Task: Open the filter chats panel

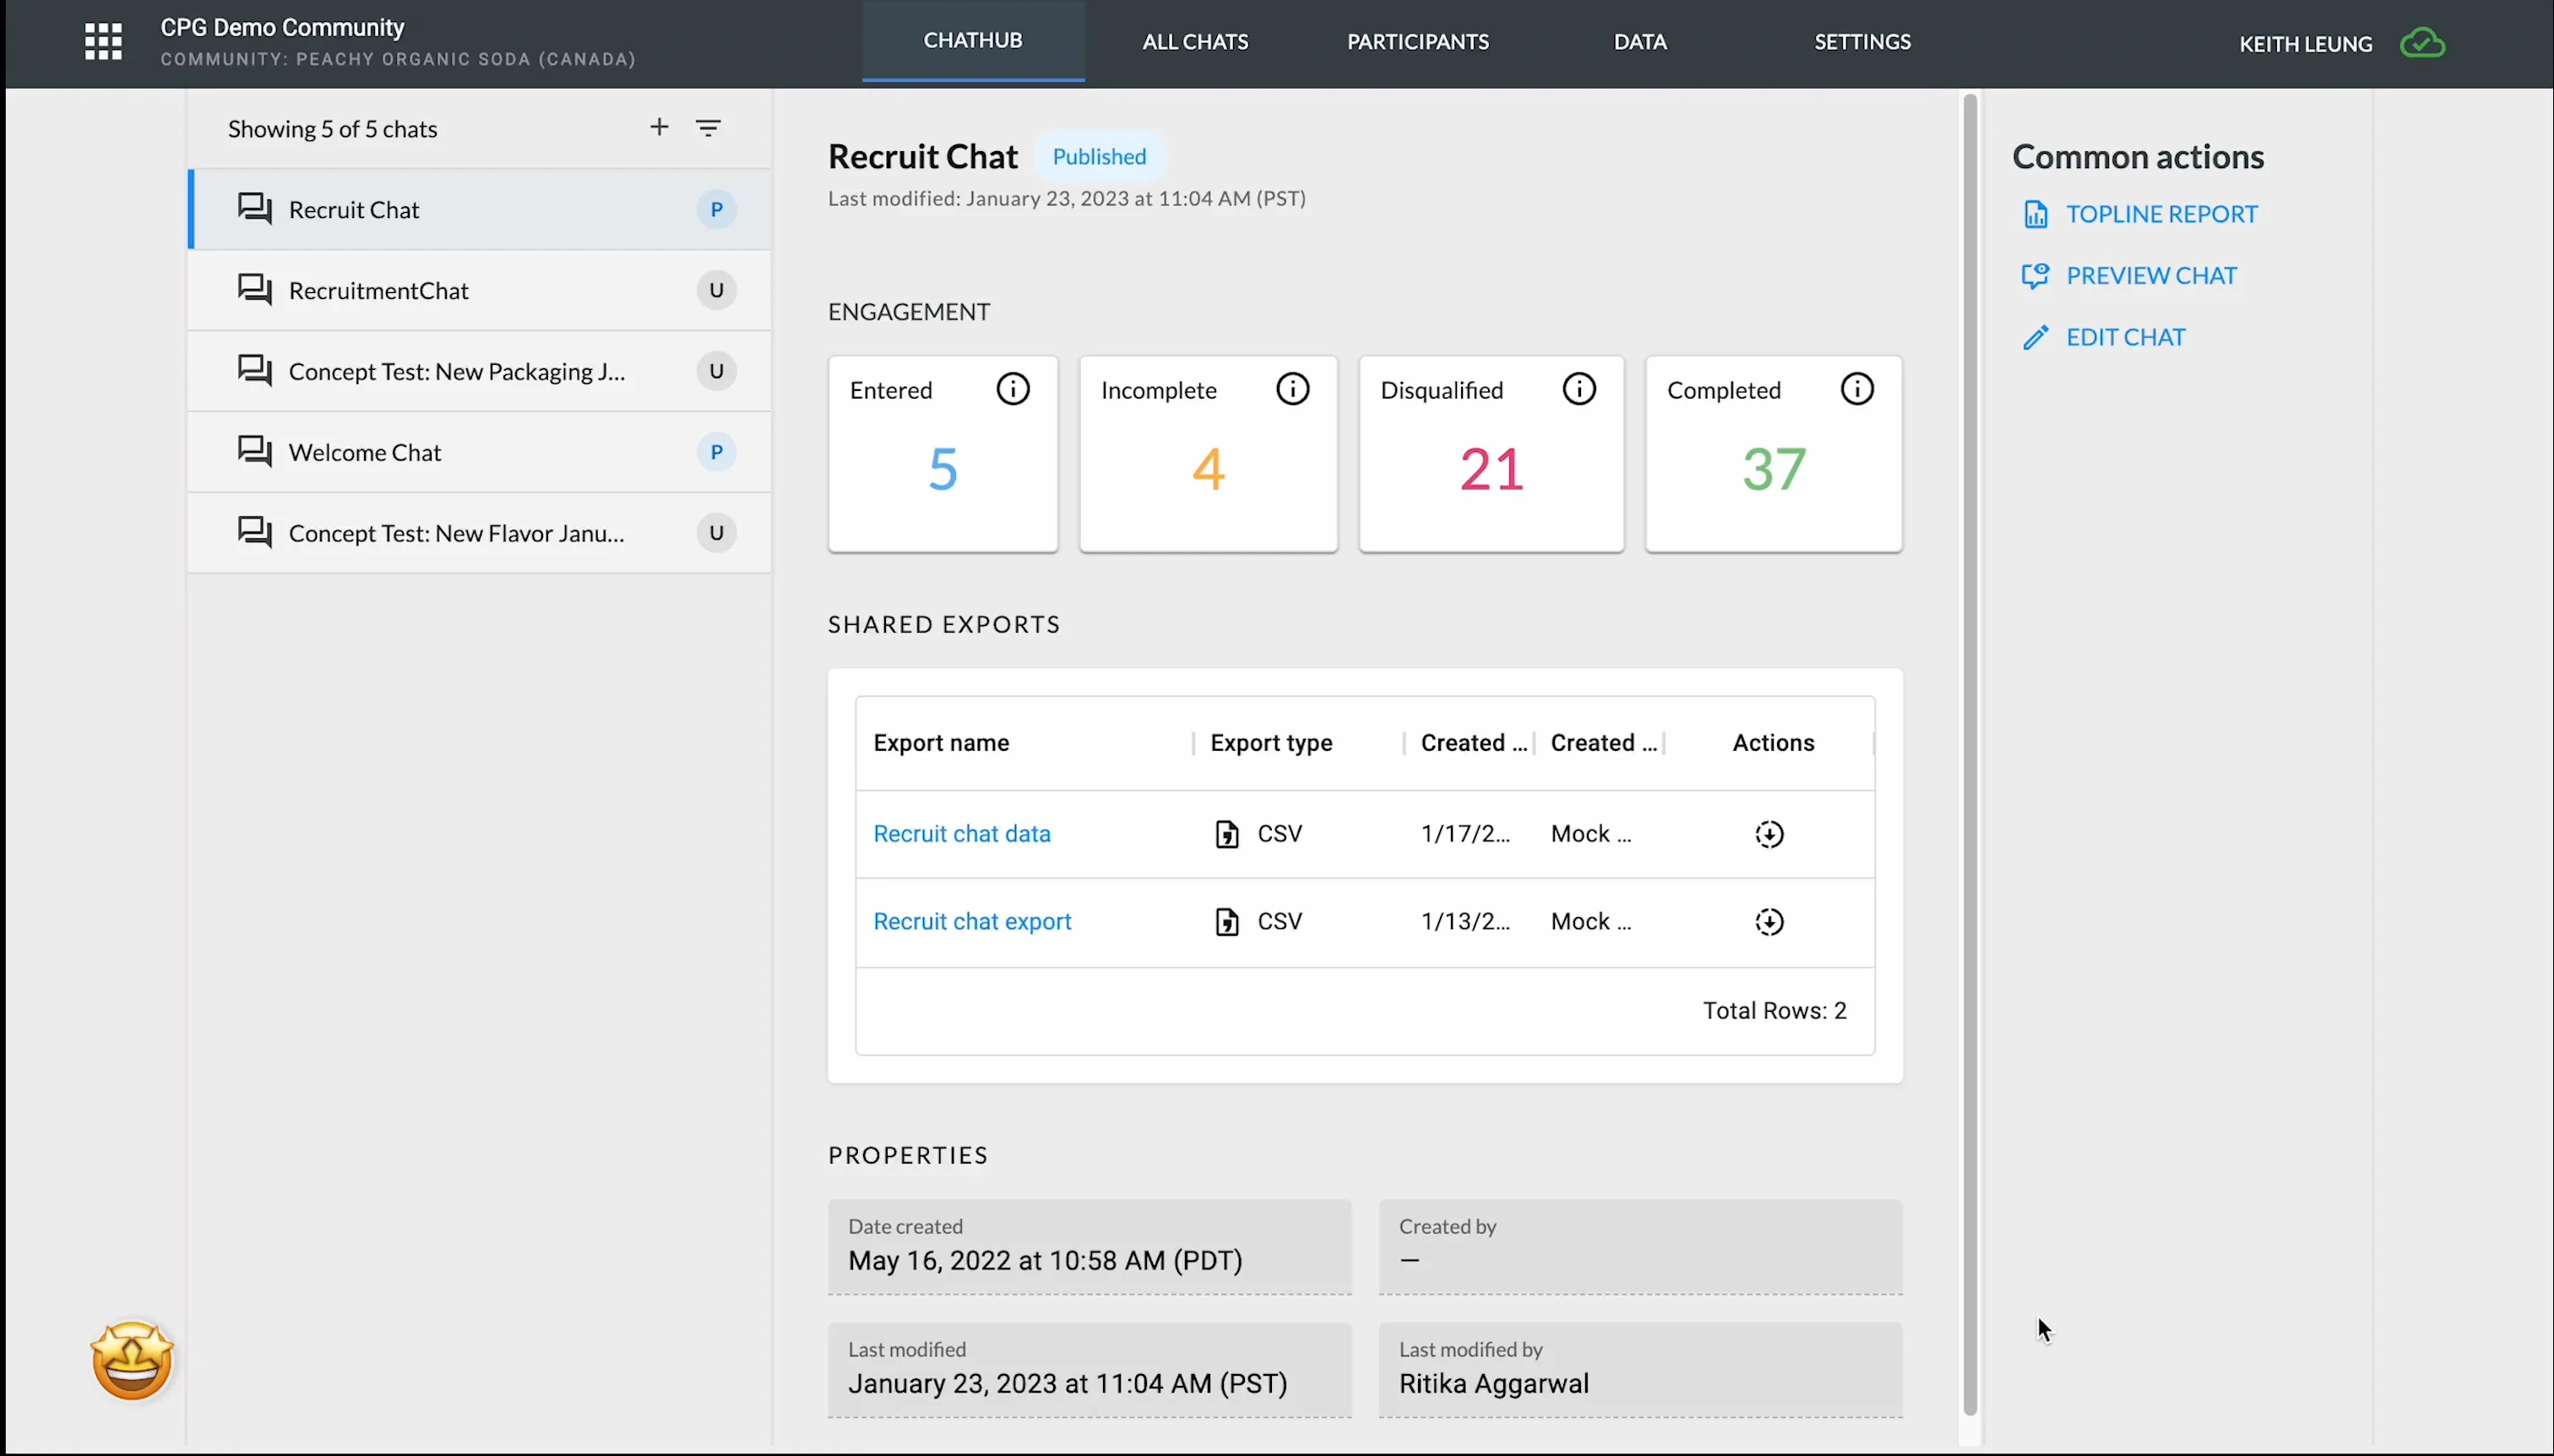Action: 709,127
